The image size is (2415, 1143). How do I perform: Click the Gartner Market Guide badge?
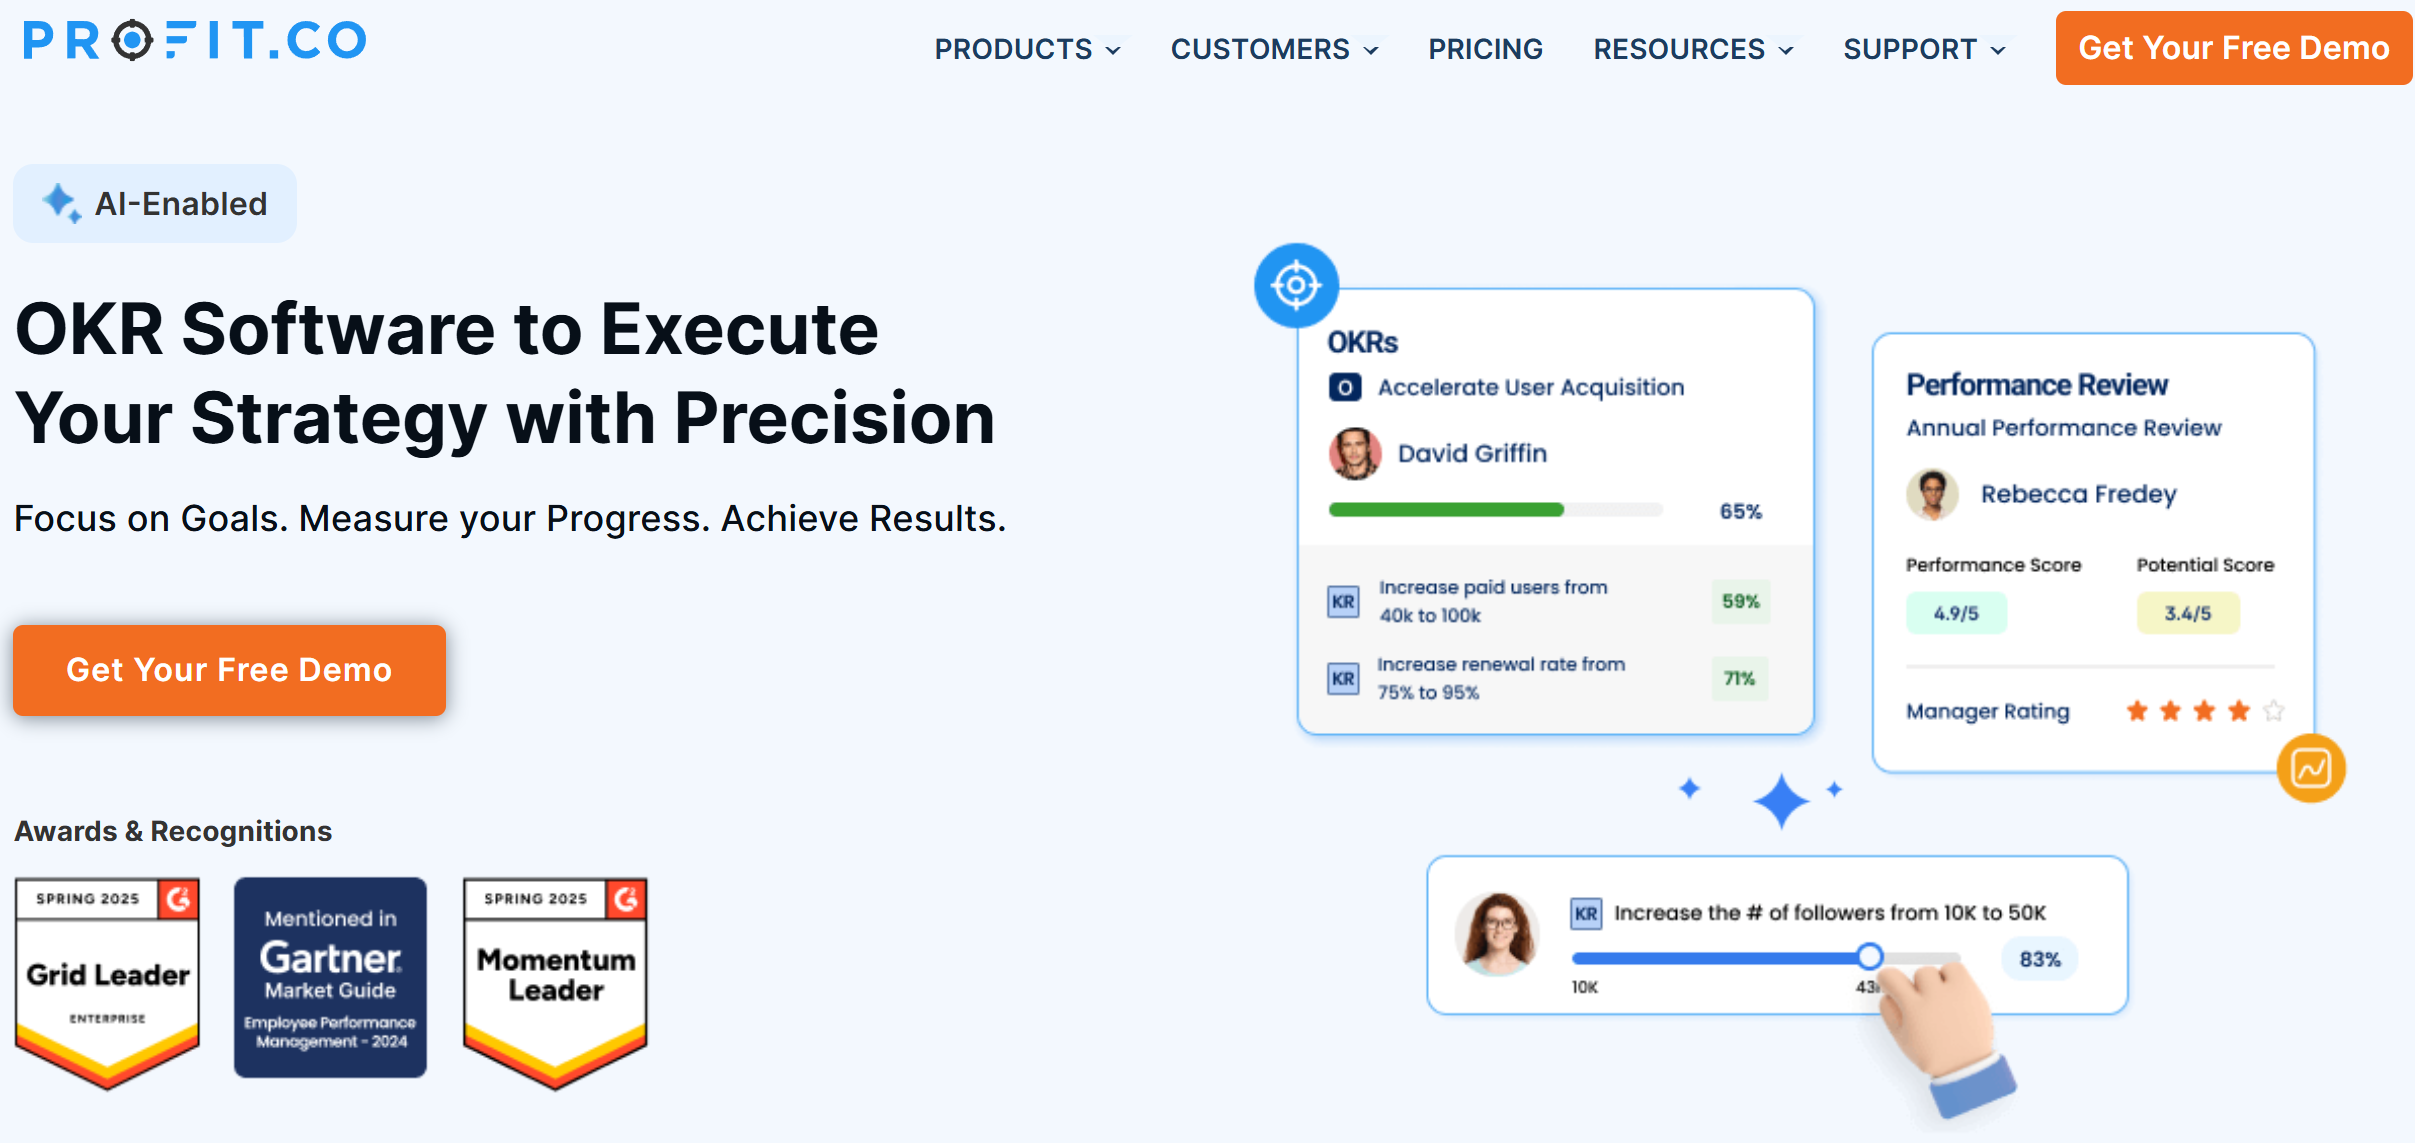point(330,977)
